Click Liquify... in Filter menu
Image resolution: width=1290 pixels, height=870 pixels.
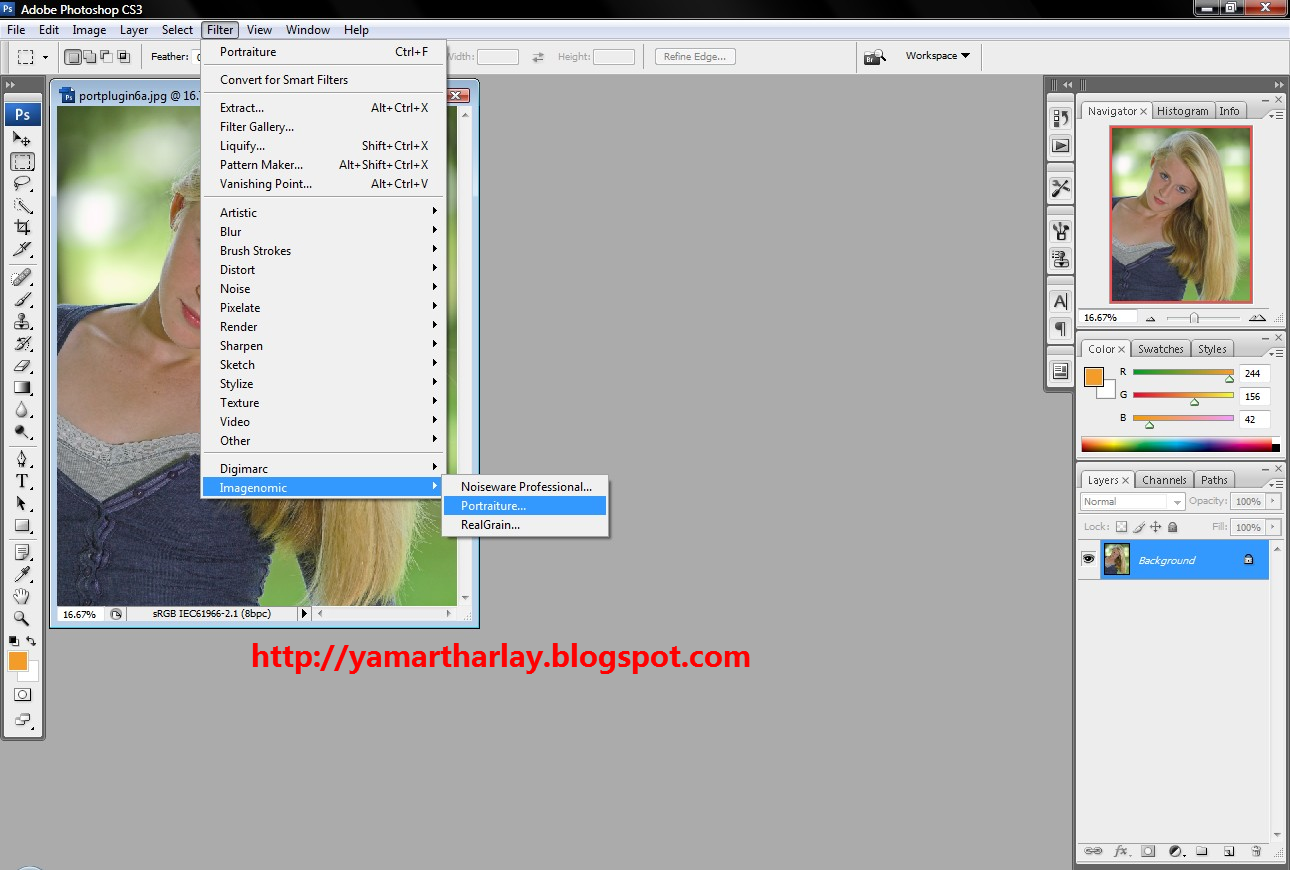[323, 146]
